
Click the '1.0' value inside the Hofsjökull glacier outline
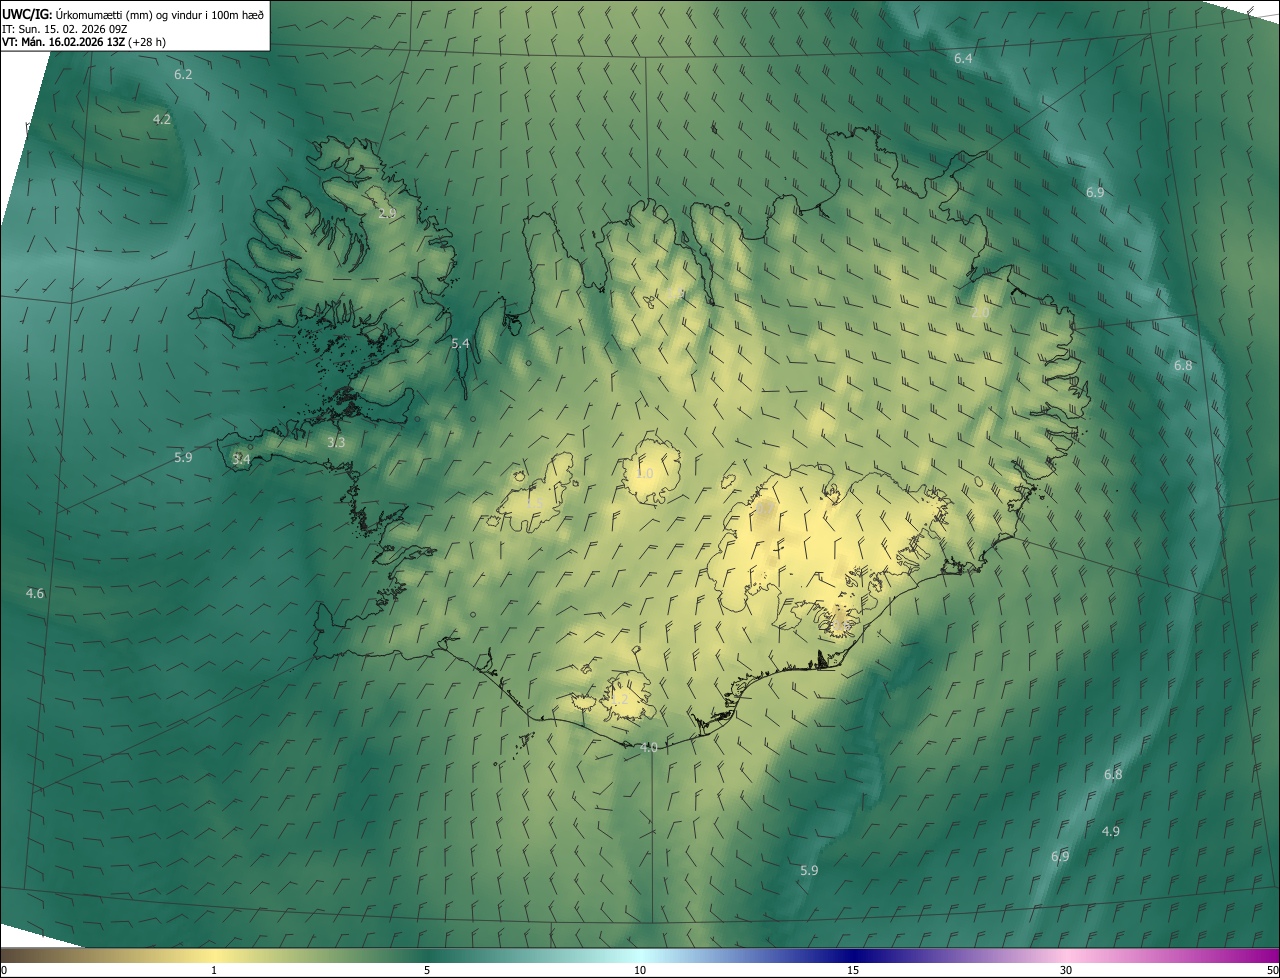644,473
